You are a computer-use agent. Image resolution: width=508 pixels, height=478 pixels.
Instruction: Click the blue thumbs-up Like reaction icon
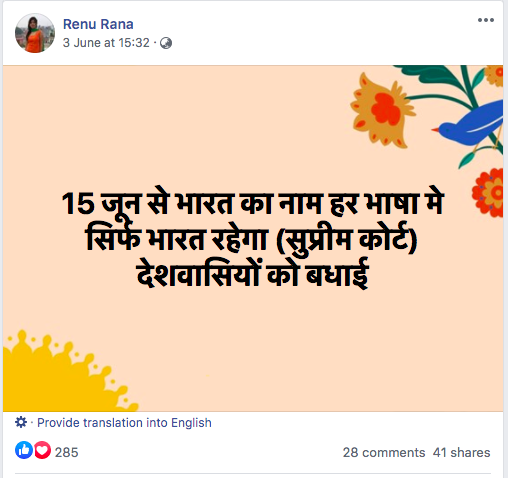click(24, 450)
